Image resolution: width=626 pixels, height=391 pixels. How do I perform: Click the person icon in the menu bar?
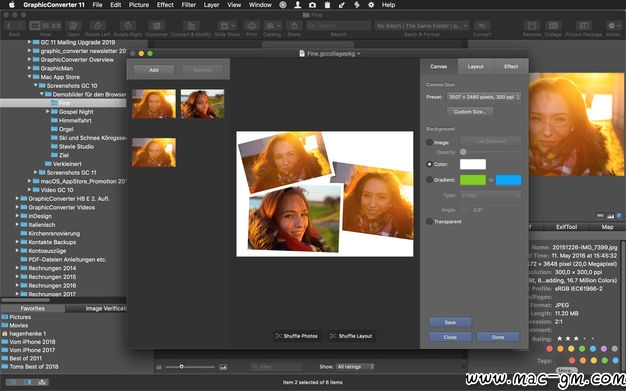click(x=298, y=5)
